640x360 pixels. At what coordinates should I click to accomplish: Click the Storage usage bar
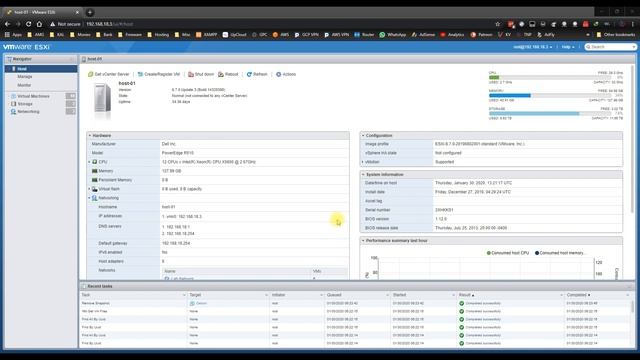tap(550, 113)
